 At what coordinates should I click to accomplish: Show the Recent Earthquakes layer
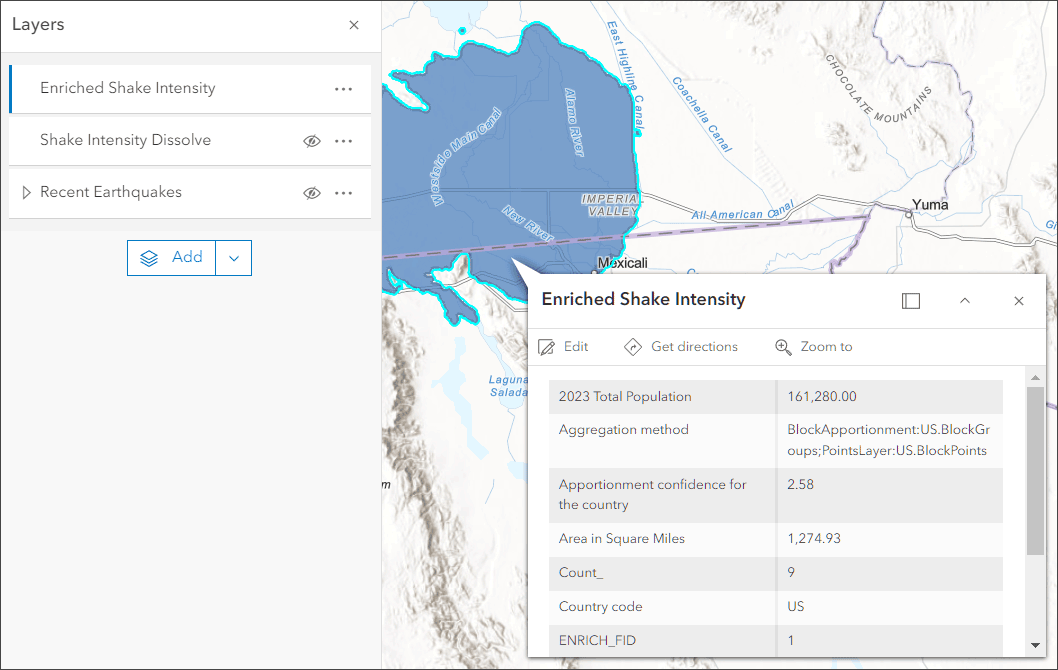tap(311, 193)
